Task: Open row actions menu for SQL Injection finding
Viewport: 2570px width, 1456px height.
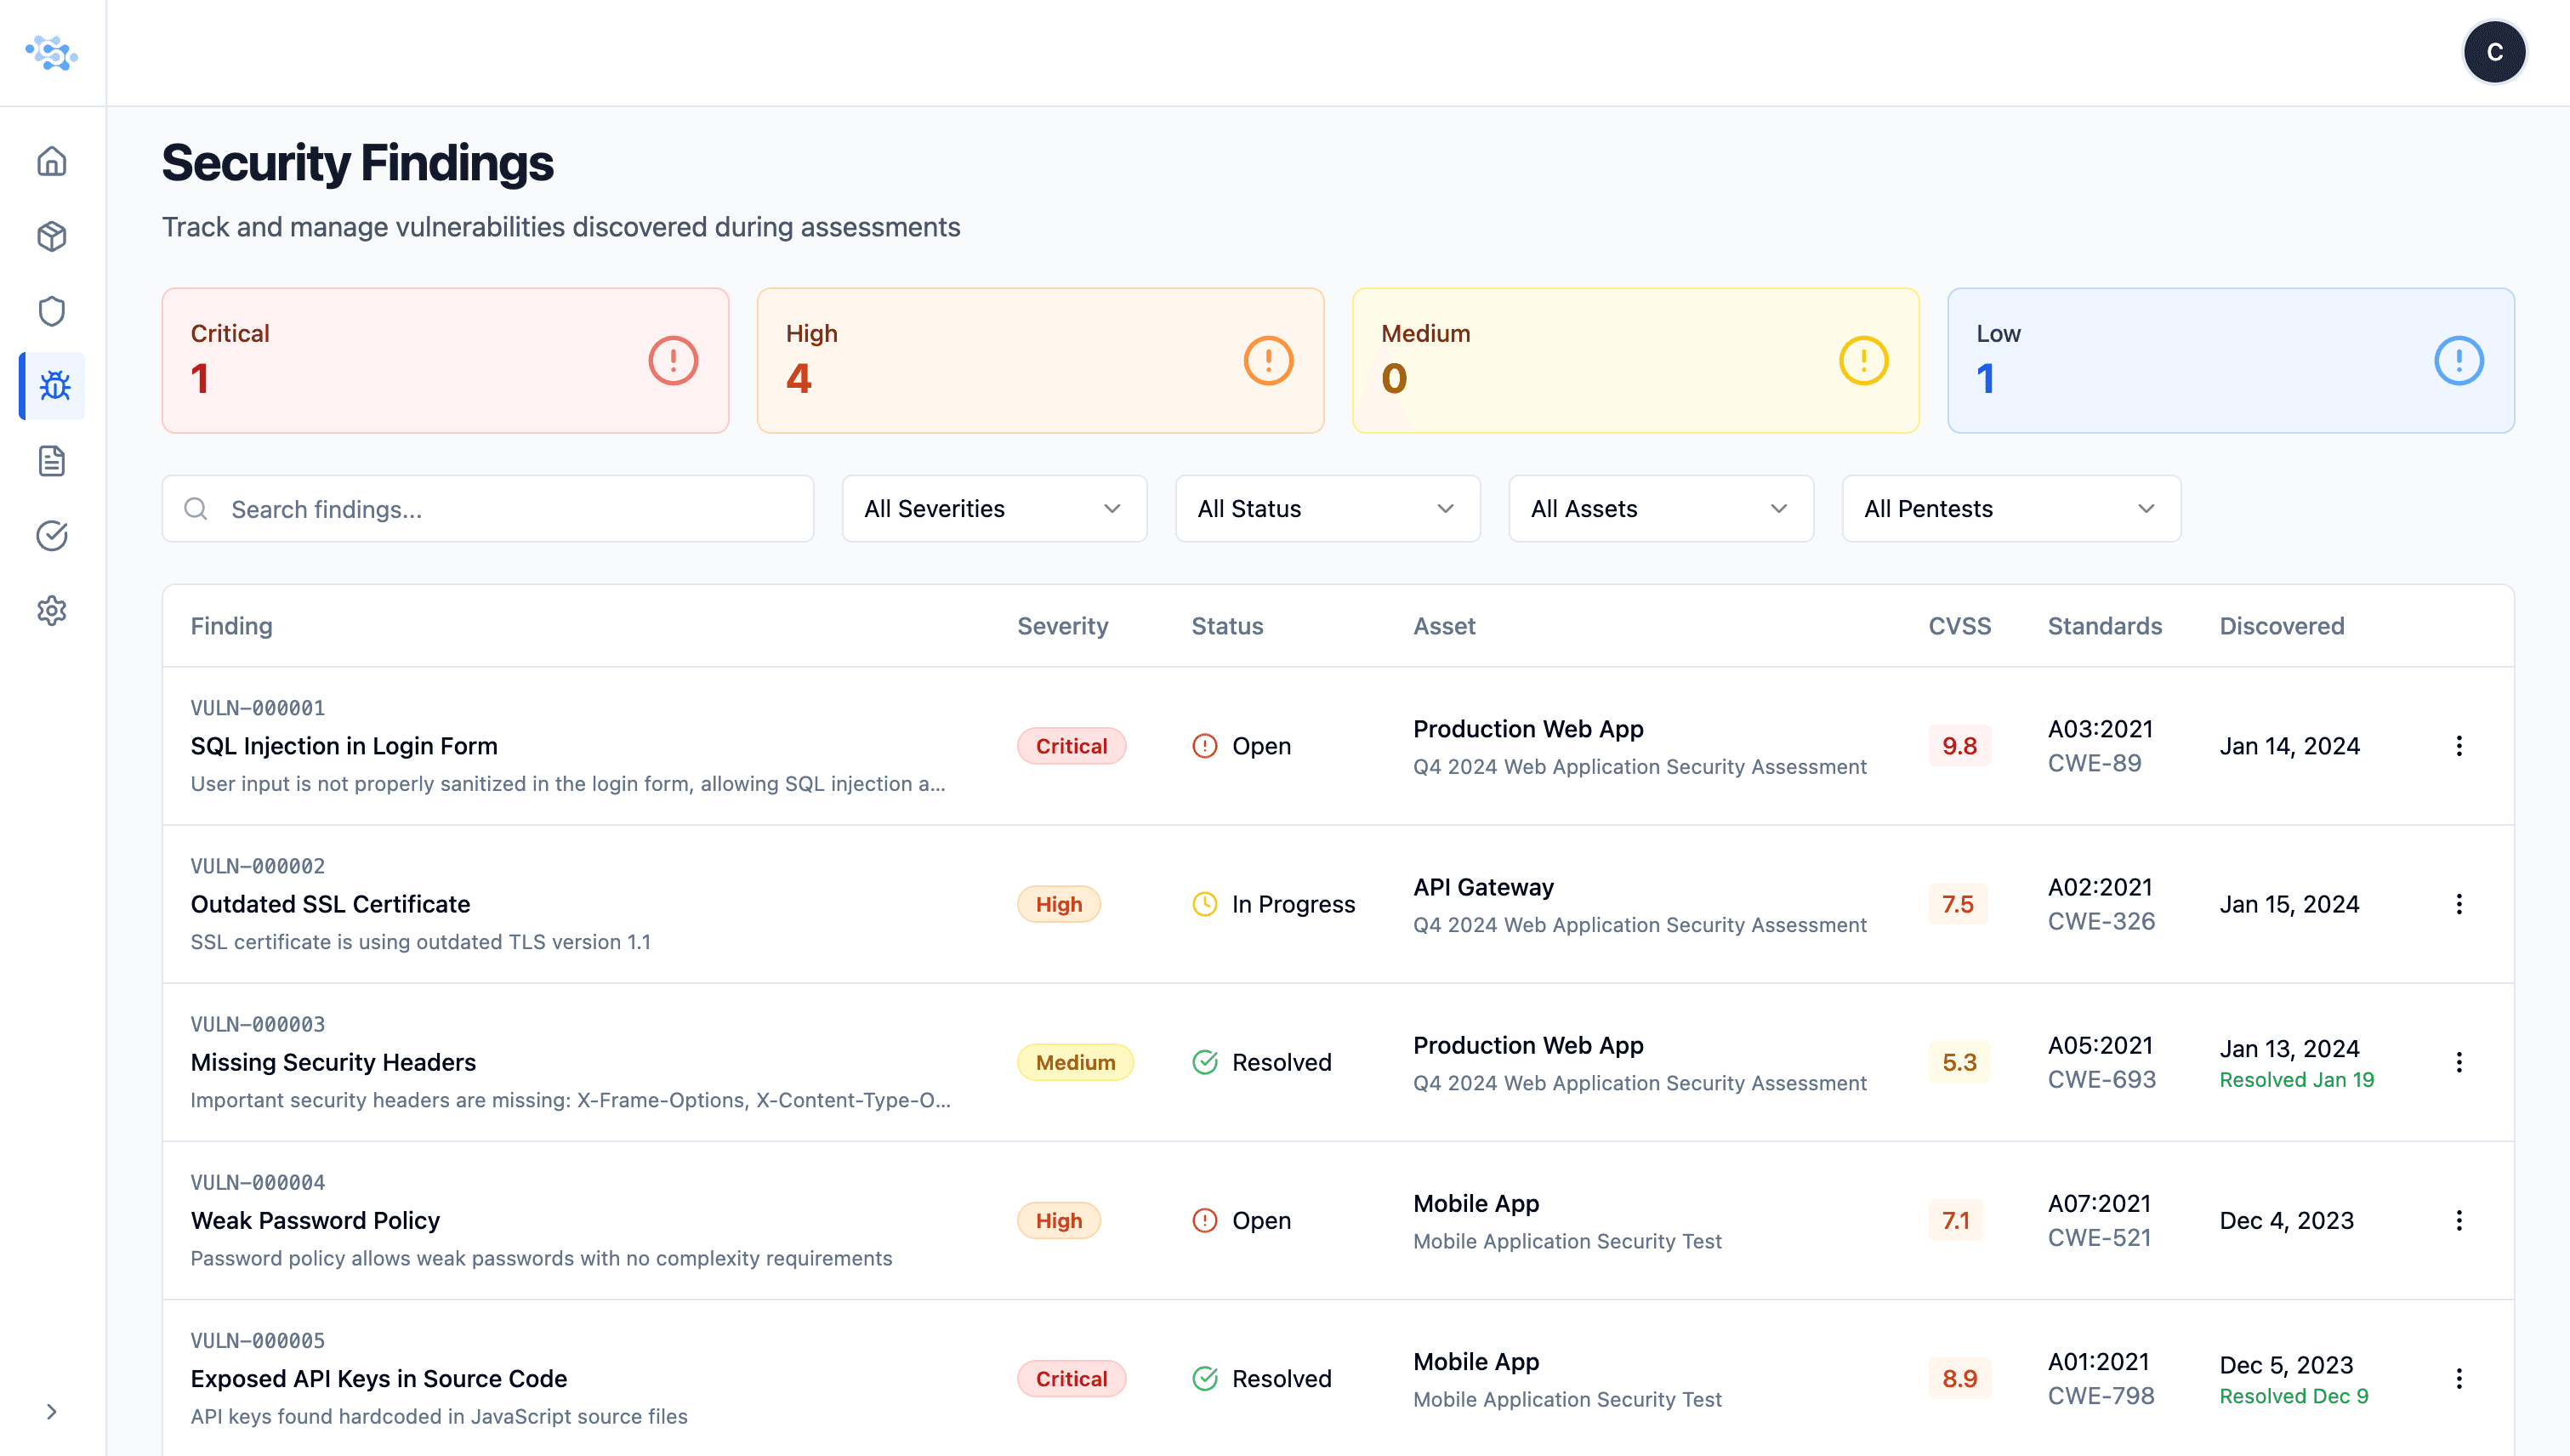Action: point(2458,746)
